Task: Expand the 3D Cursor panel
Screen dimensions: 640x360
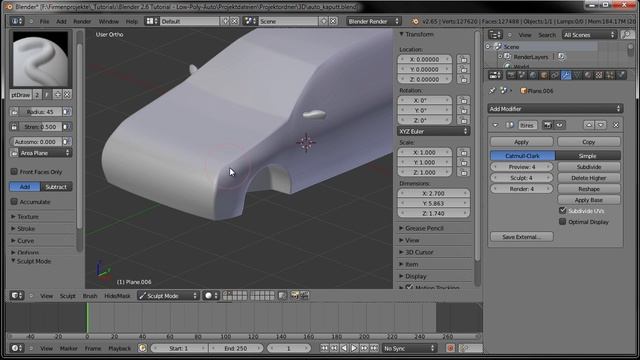Action: [419, 252]
